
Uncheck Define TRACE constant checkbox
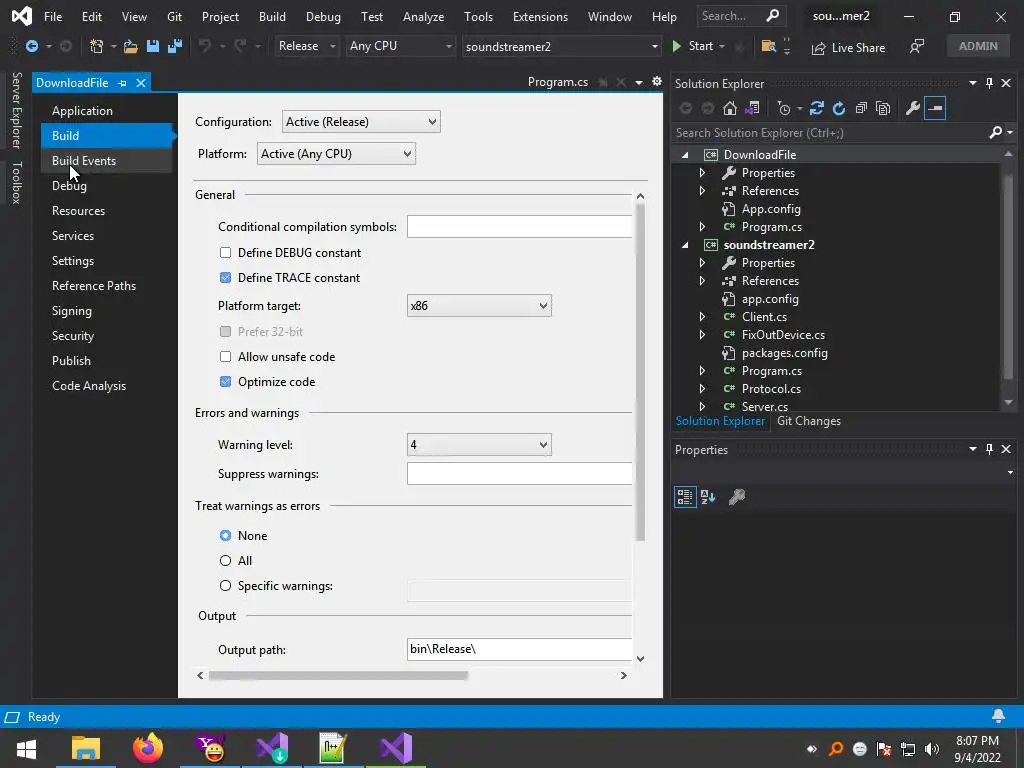[x=225, y=278]
